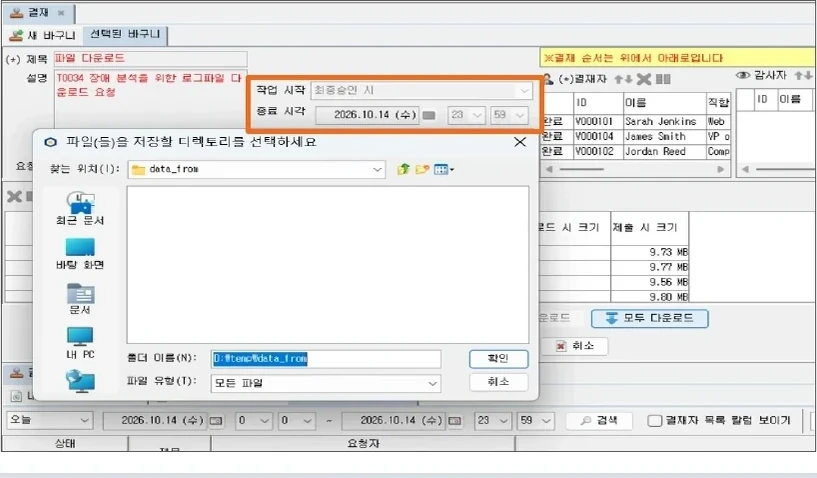This screenshot has width=817, height=478.
Task: Select the Jordan Reed approver row
Action: click(x=635, y=152)
